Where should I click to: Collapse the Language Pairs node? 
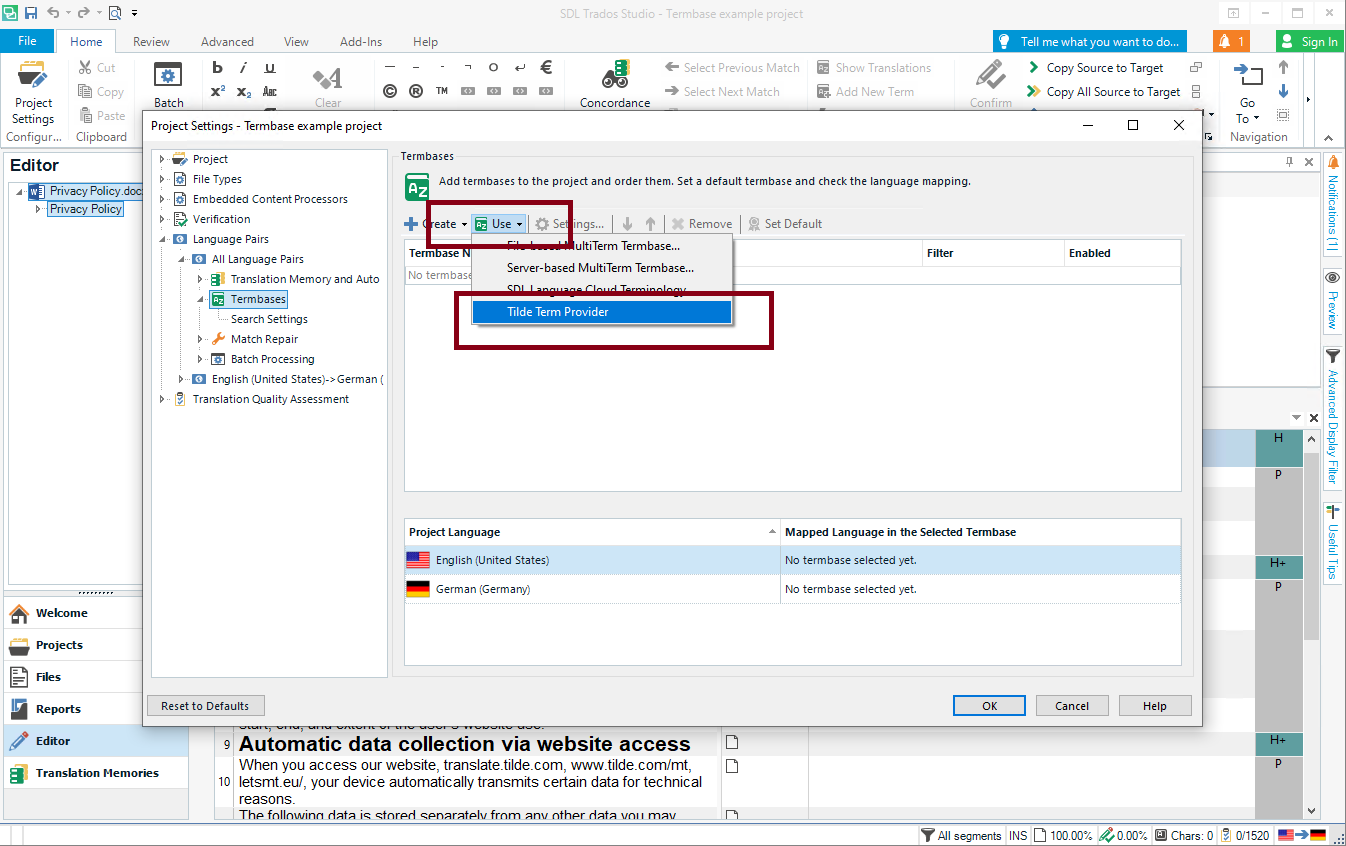(x=163, y=239)
